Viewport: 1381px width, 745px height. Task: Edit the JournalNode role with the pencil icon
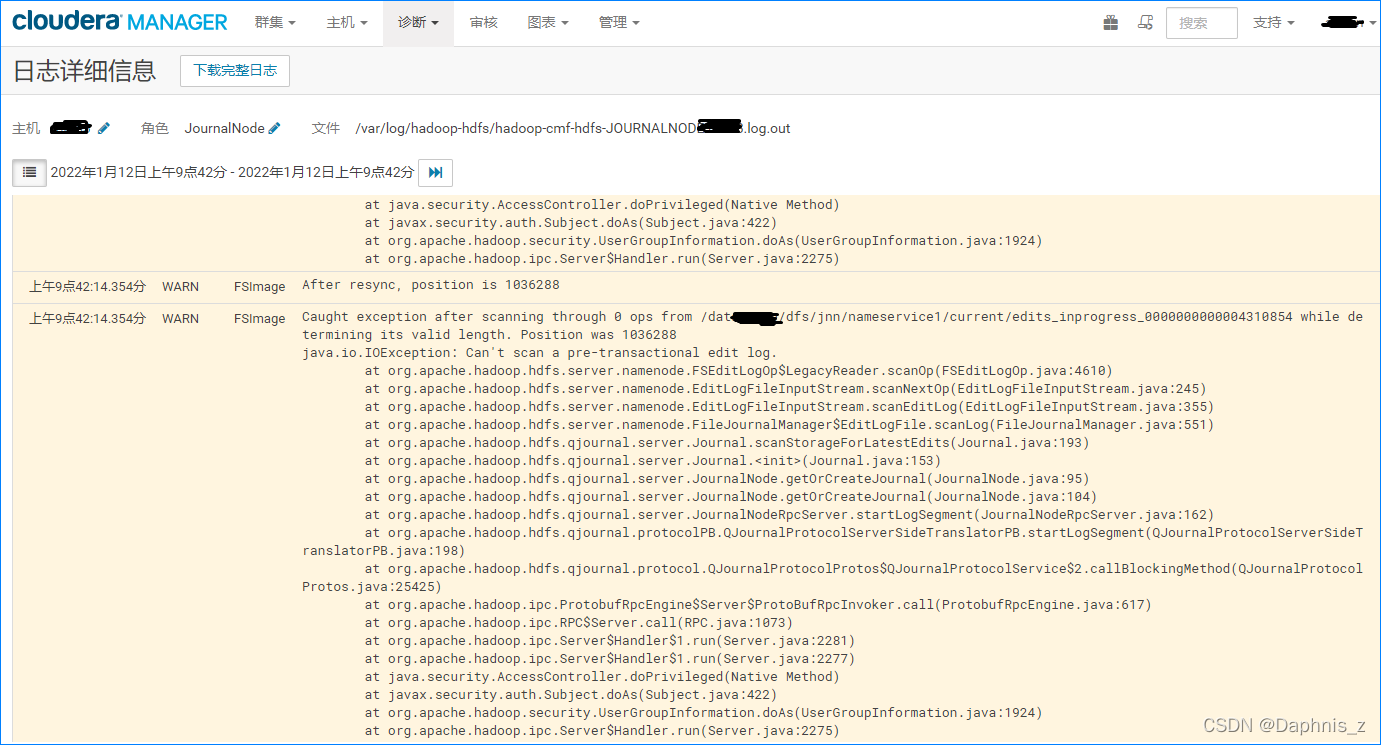[275, 128]
